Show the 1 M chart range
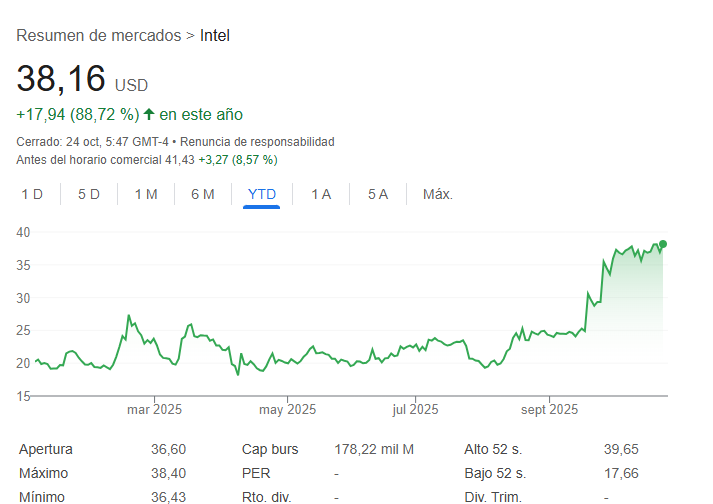The width and height of the screenshot is (713, 504). 146,194
